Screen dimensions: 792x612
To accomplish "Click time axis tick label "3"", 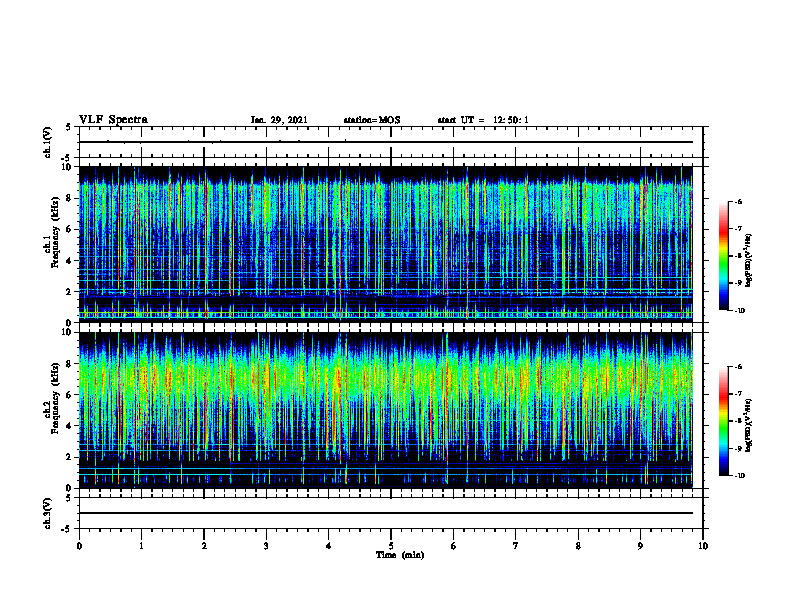I will 266,546.
